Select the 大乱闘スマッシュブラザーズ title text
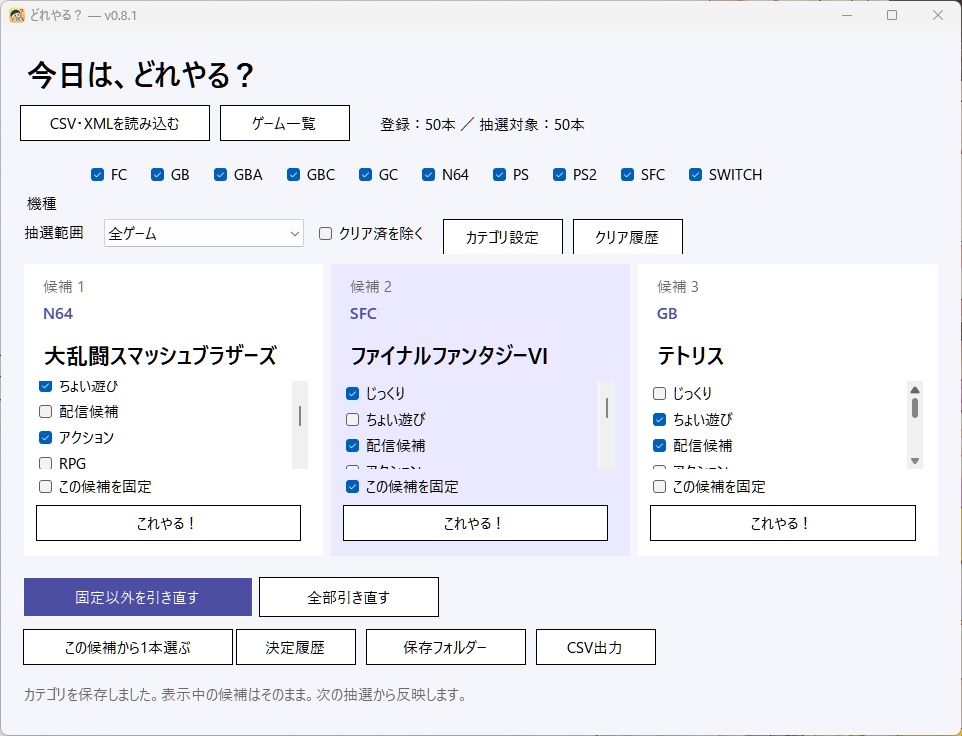 [160, 356]
